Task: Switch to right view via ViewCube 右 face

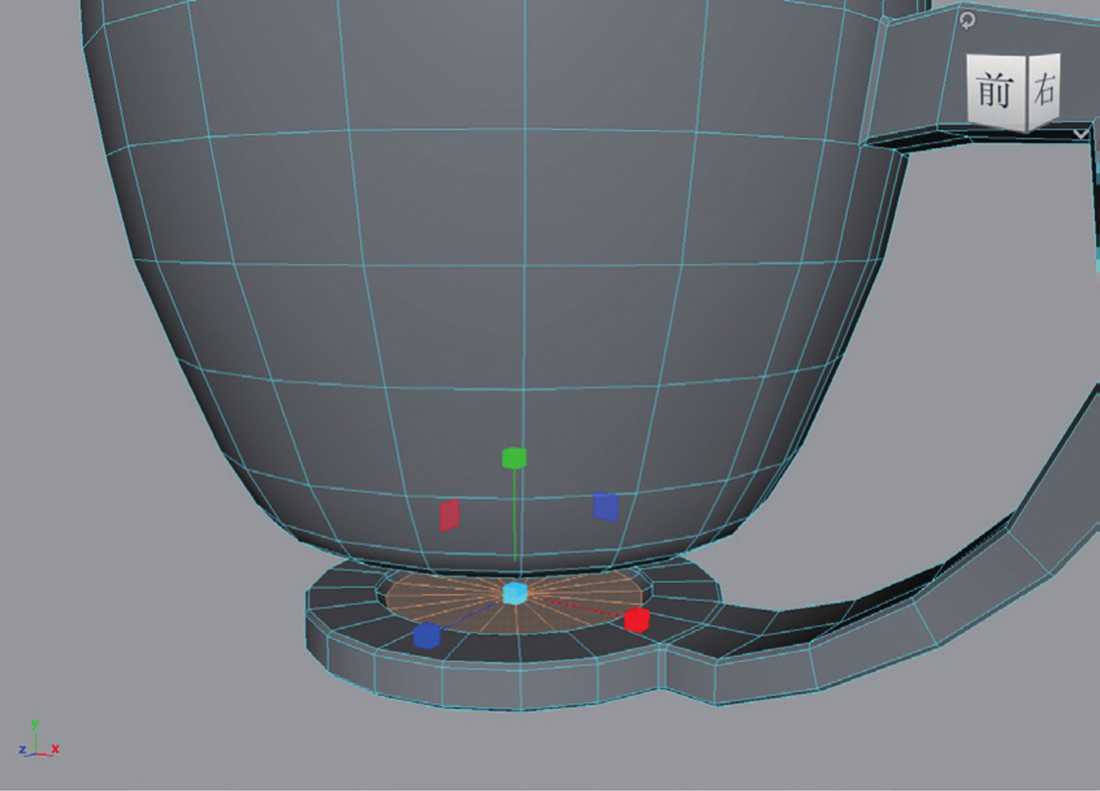Action: coord(1044,90)
